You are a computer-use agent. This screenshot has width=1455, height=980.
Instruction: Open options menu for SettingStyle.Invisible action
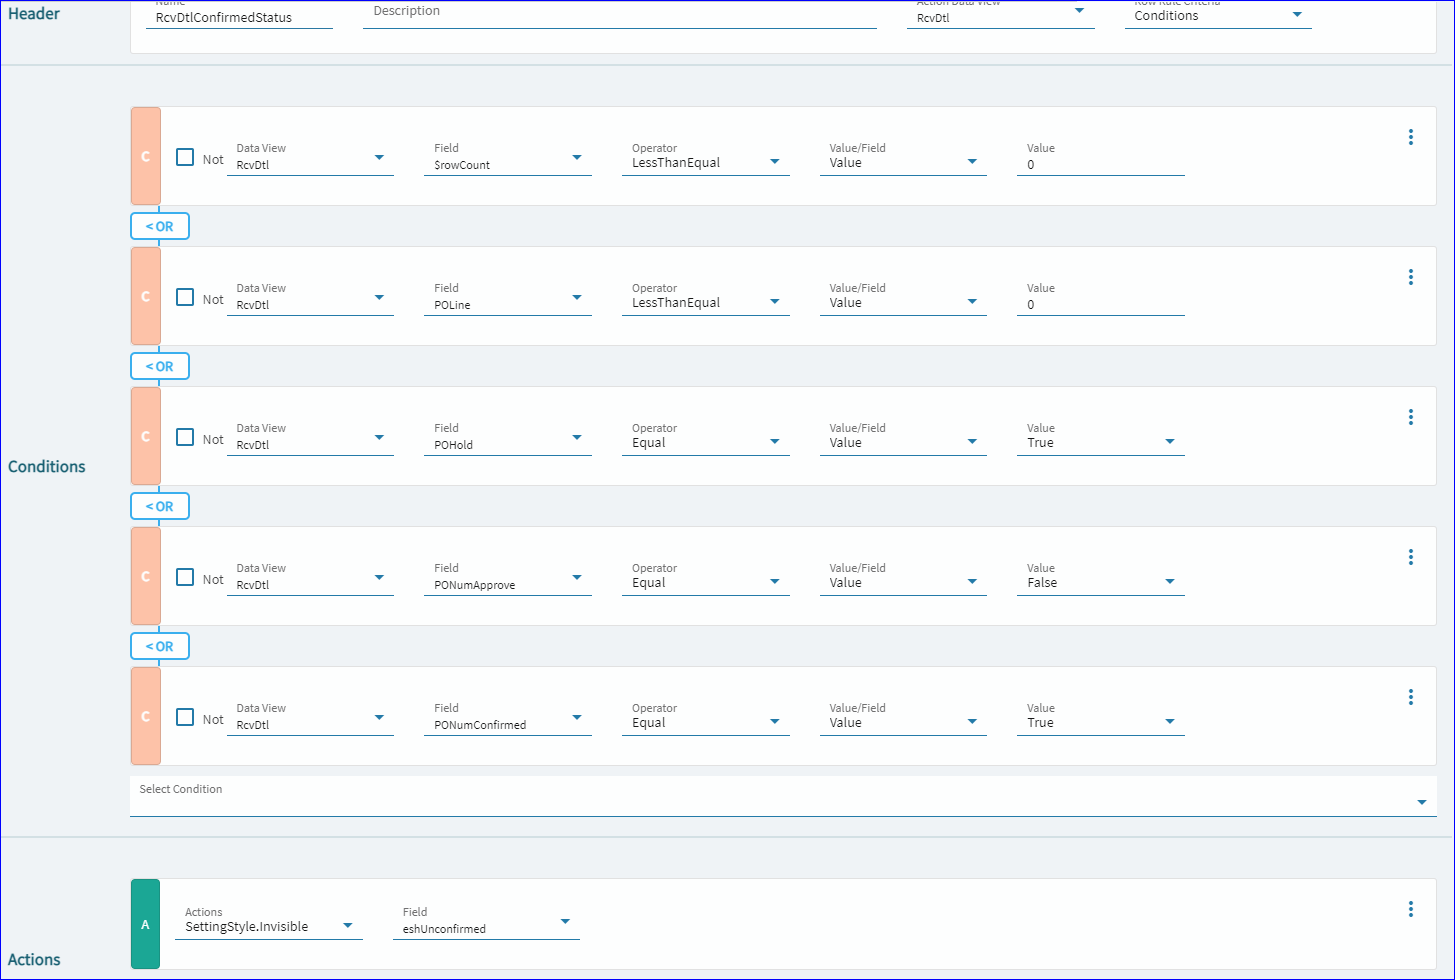click(1410, 909)
